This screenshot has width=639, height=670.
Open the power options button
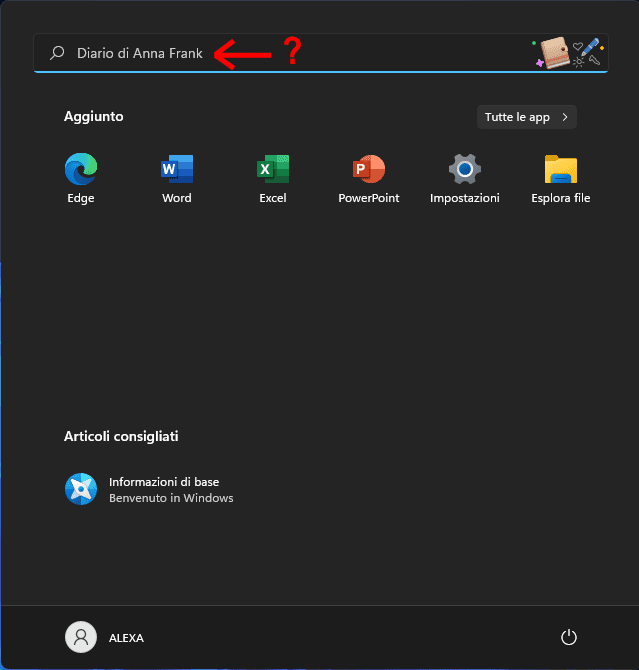(568, 637)
